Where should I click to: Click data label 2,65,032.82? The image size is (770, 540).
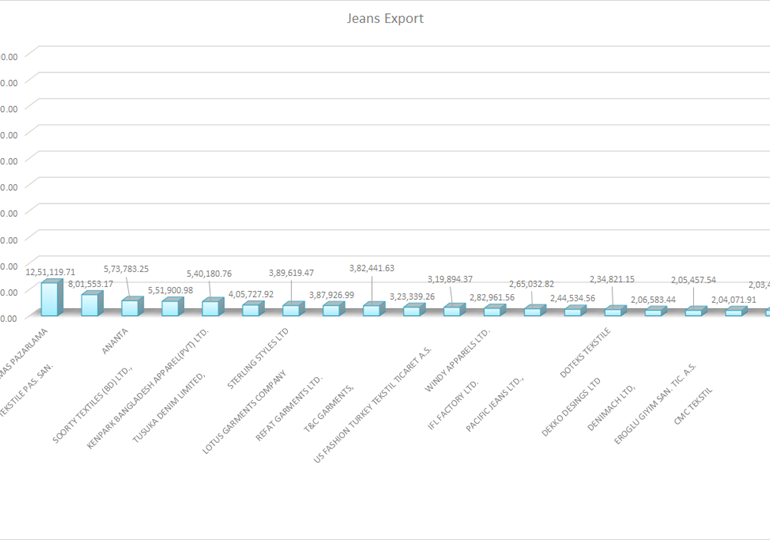coord(531,284)
